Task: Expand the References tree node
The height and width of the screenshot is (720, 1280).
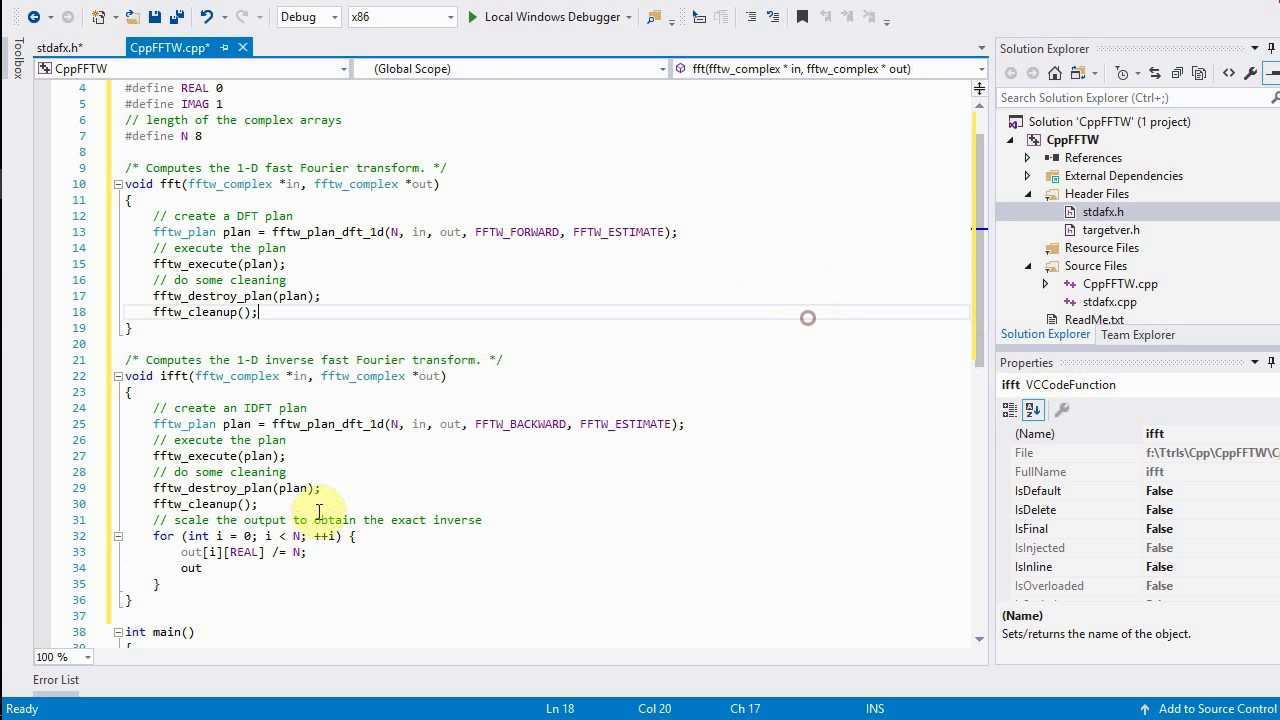Action: [1027, 158]
